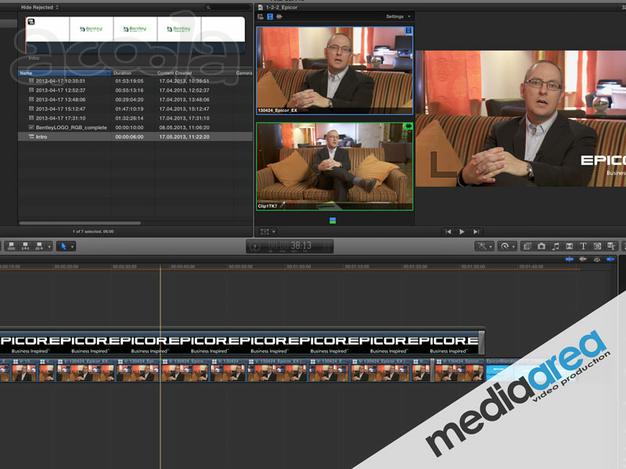The height and width of the screenshot is (469, 626).
Task: Open the angle viewer Settings menu
Action: (398, 17)
